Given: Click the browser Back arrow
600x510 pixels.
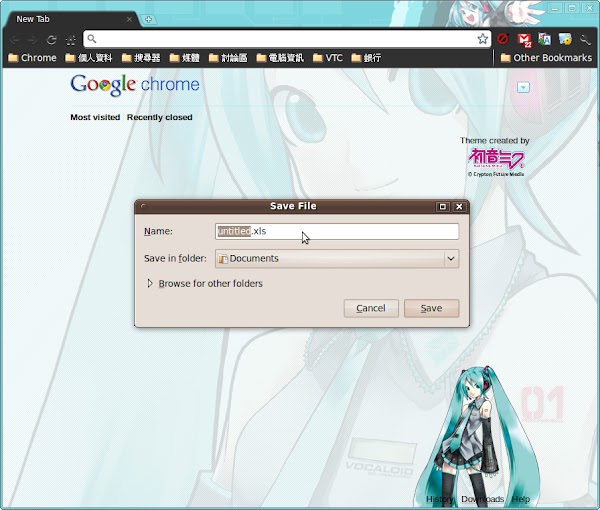Looking at the screenshot, I should point(15,39).
